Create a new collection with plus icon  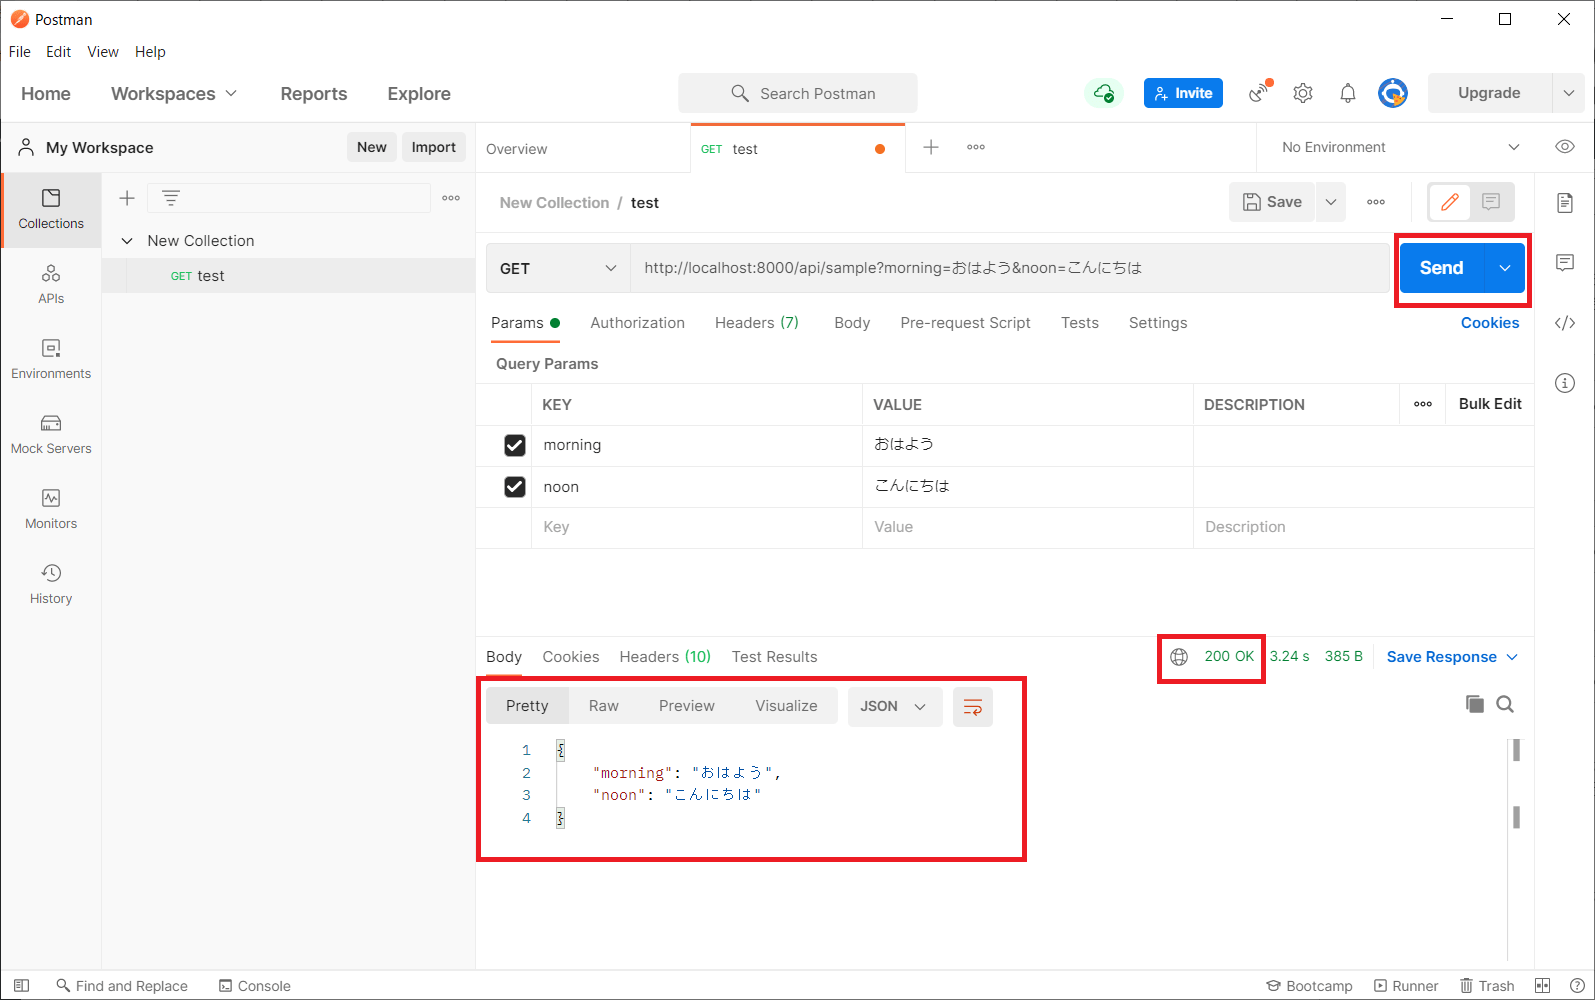[x=127, y=198]
